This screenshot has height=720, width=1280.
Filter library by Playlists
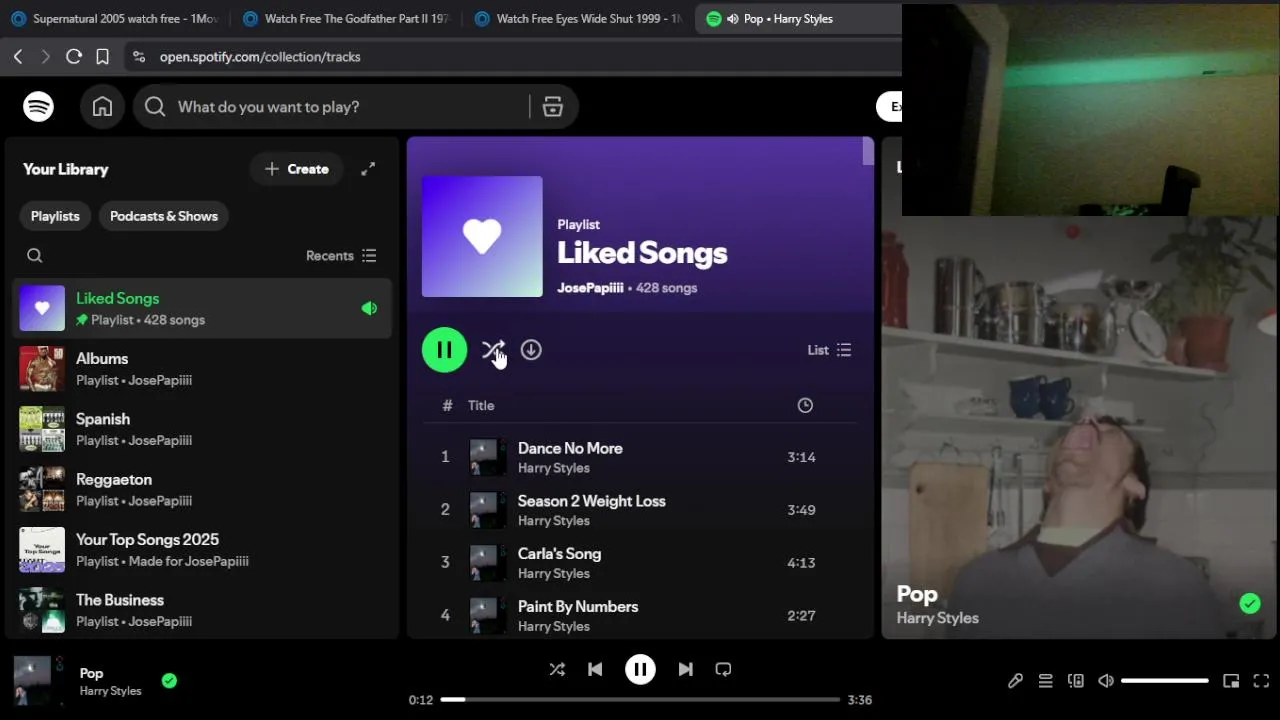click(55, 216)
